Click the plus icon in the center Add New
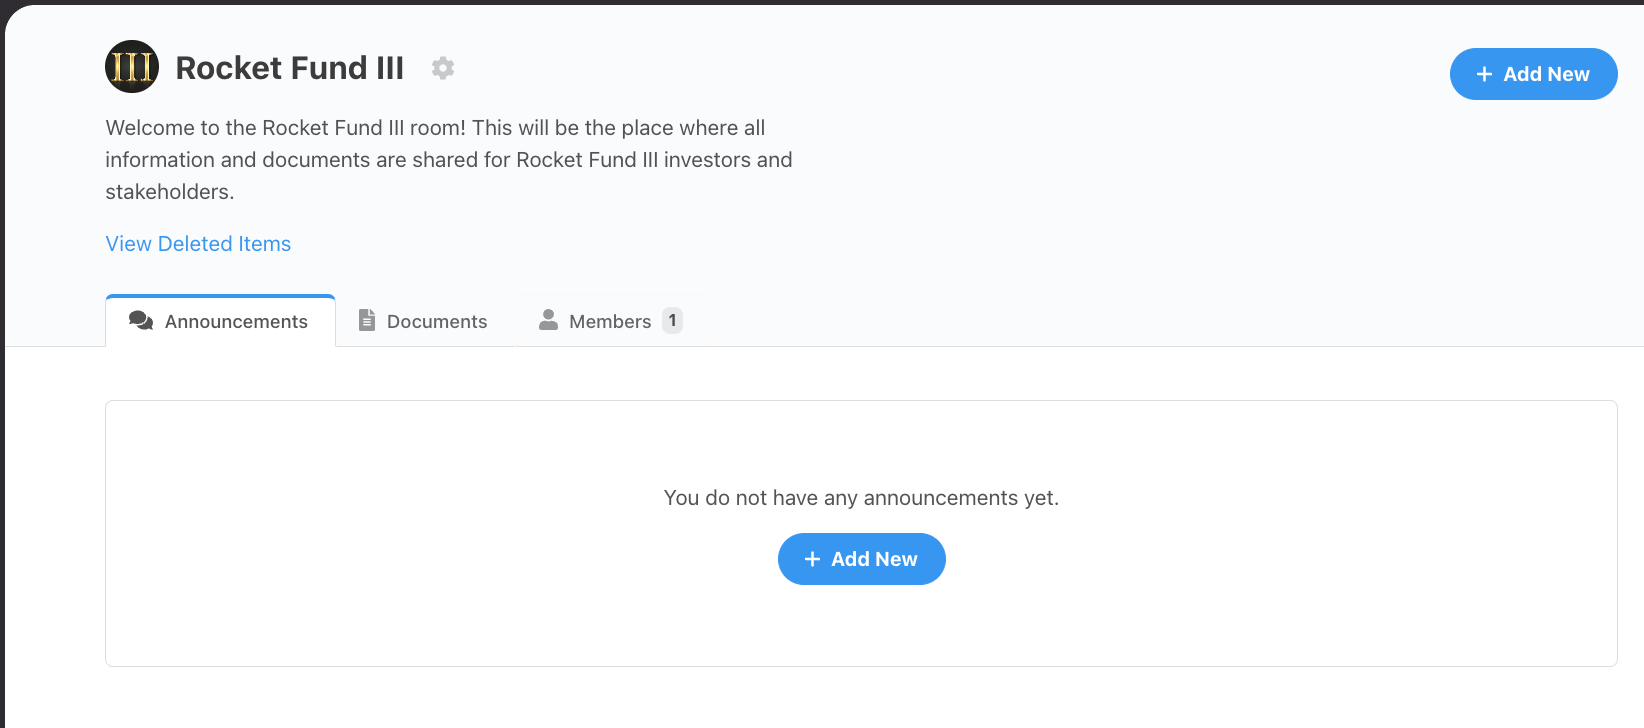The image size is (1644, 728). 812,559
